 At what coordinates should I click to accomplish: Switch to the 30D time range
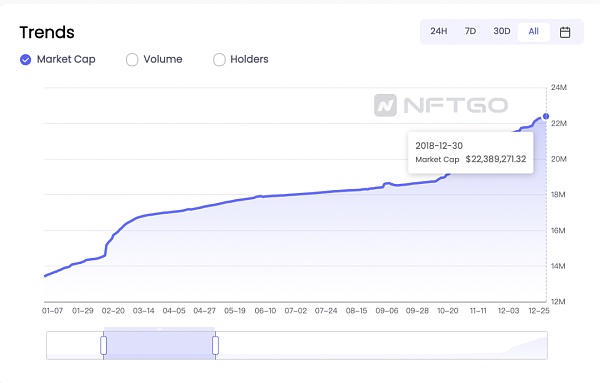pos(502,31)
